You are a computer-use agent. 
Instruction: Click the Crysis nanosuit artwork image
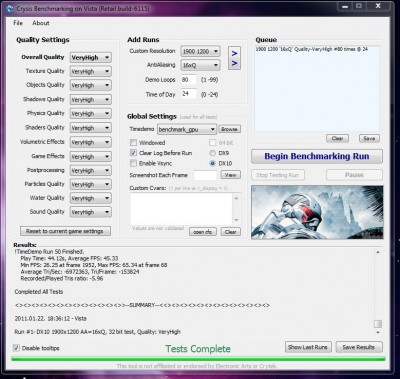(317, 212)
